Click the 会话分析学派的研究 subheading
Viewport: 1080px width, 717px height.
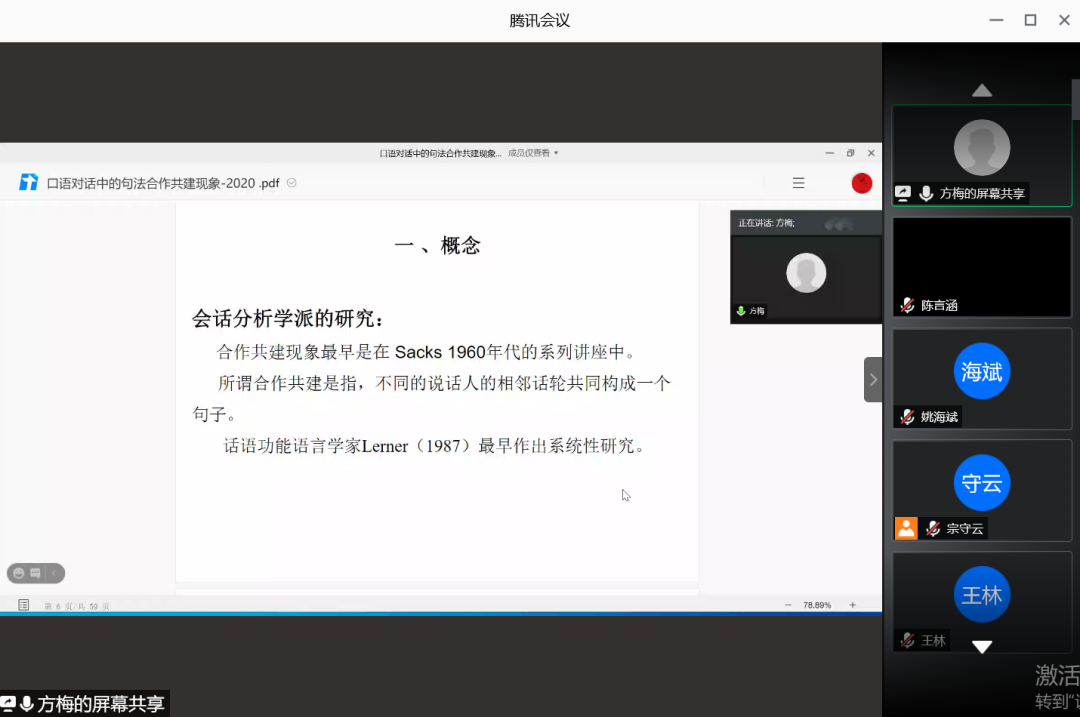(x=287, y=318)
